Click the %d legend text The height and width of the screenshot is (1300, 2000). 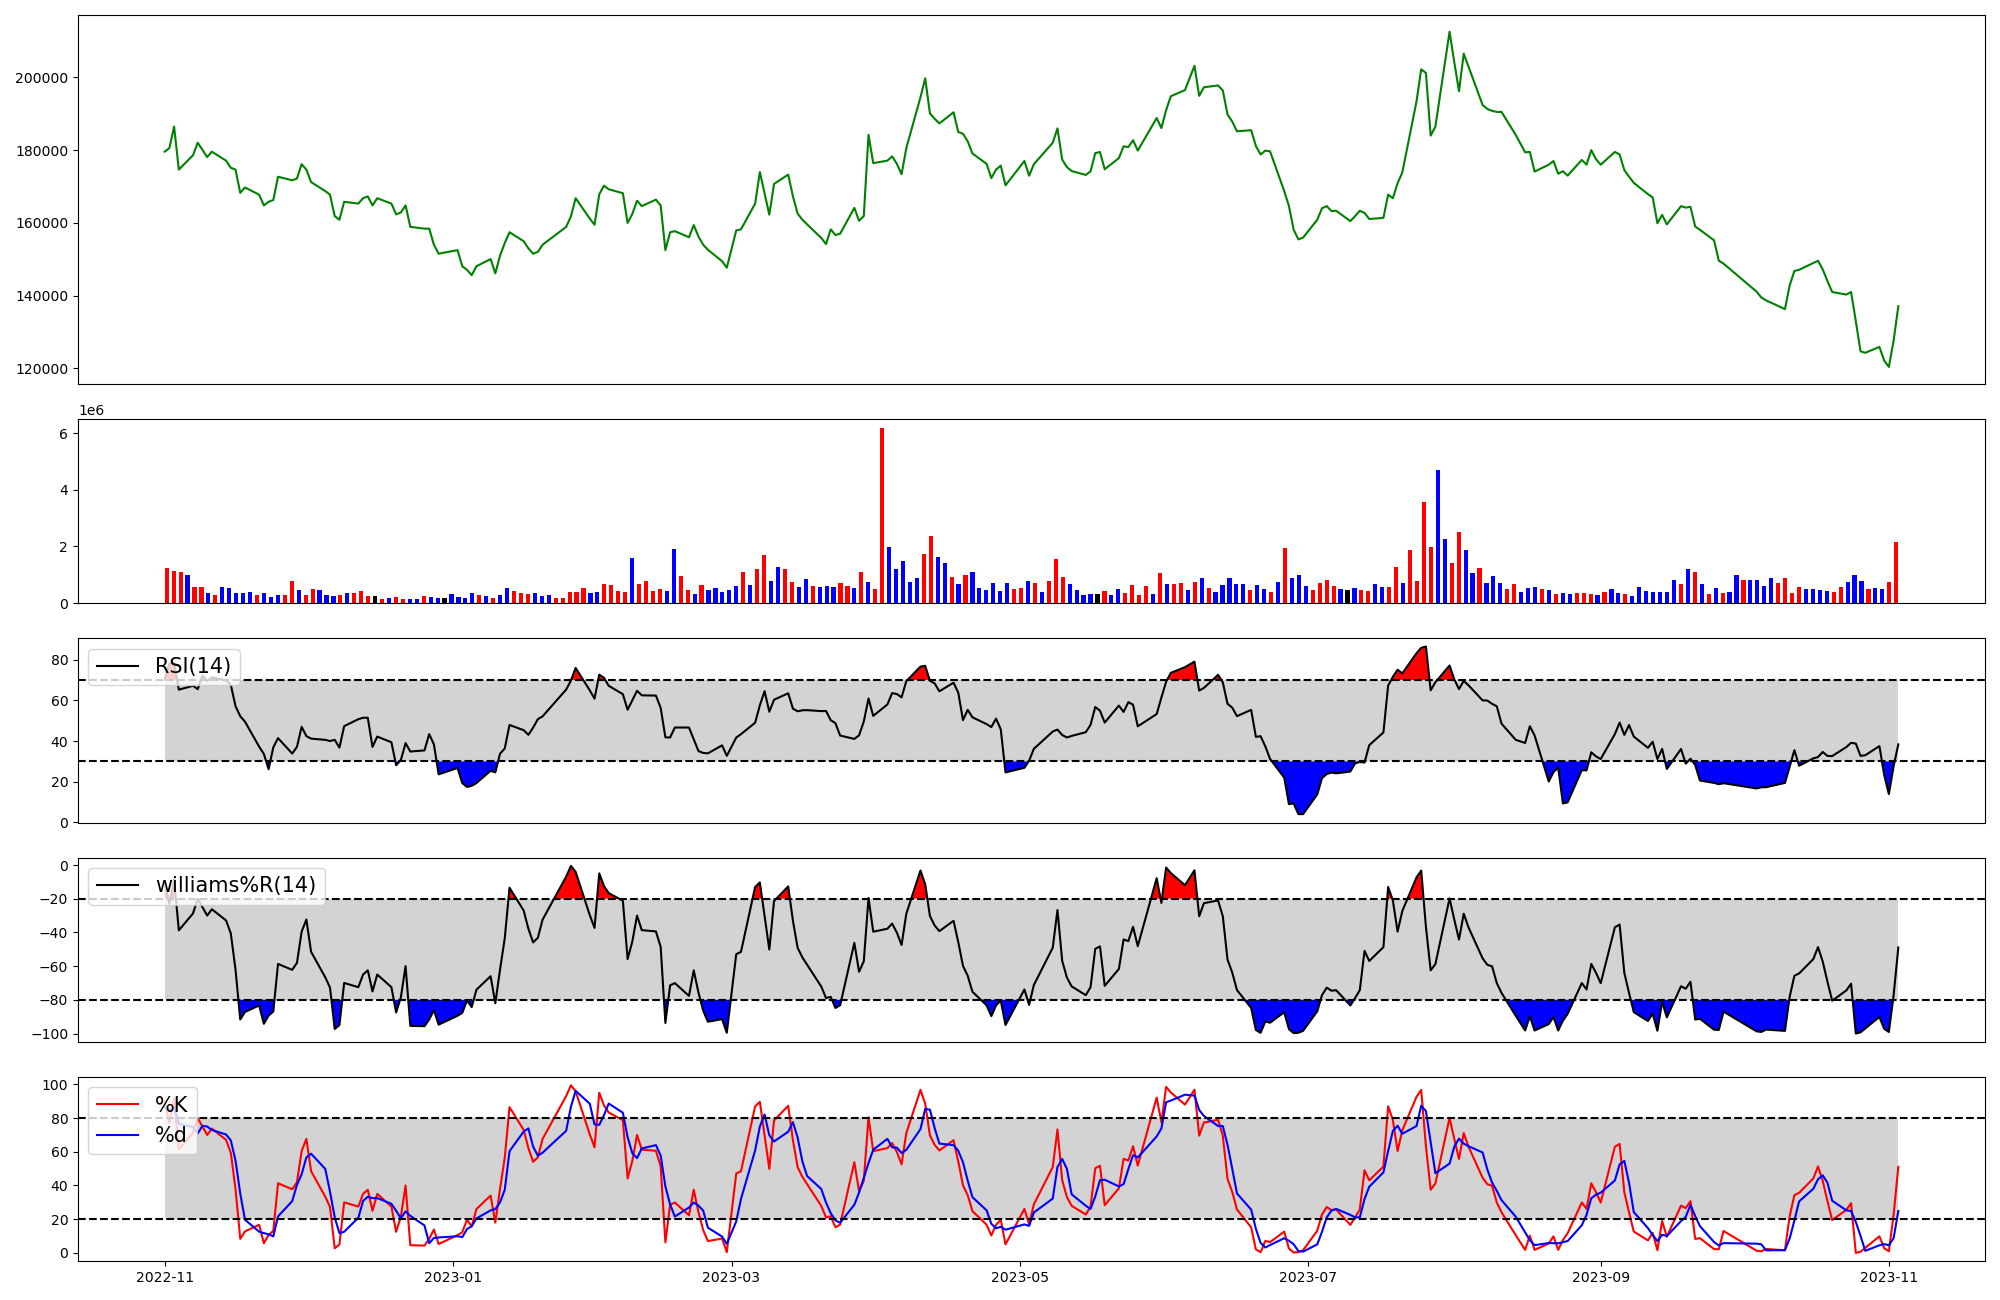171,1135
